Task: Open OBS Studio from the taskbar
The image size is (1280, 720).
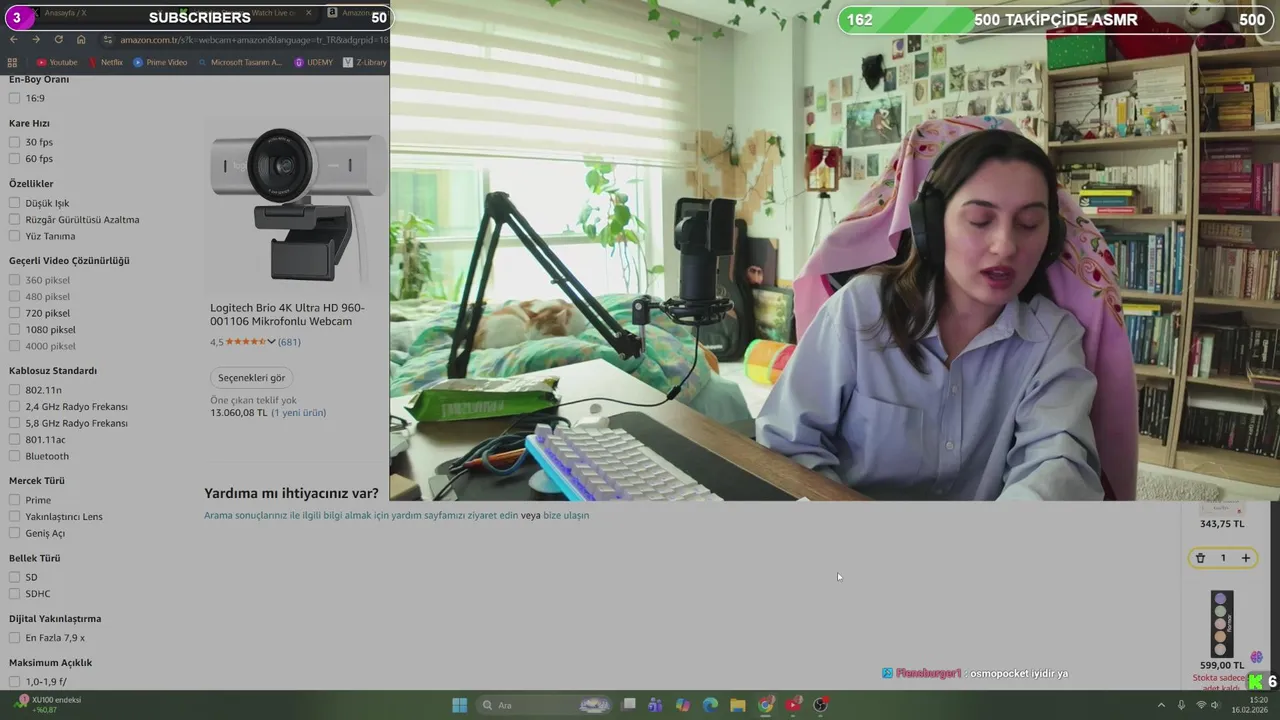Action: pos(821,705)
